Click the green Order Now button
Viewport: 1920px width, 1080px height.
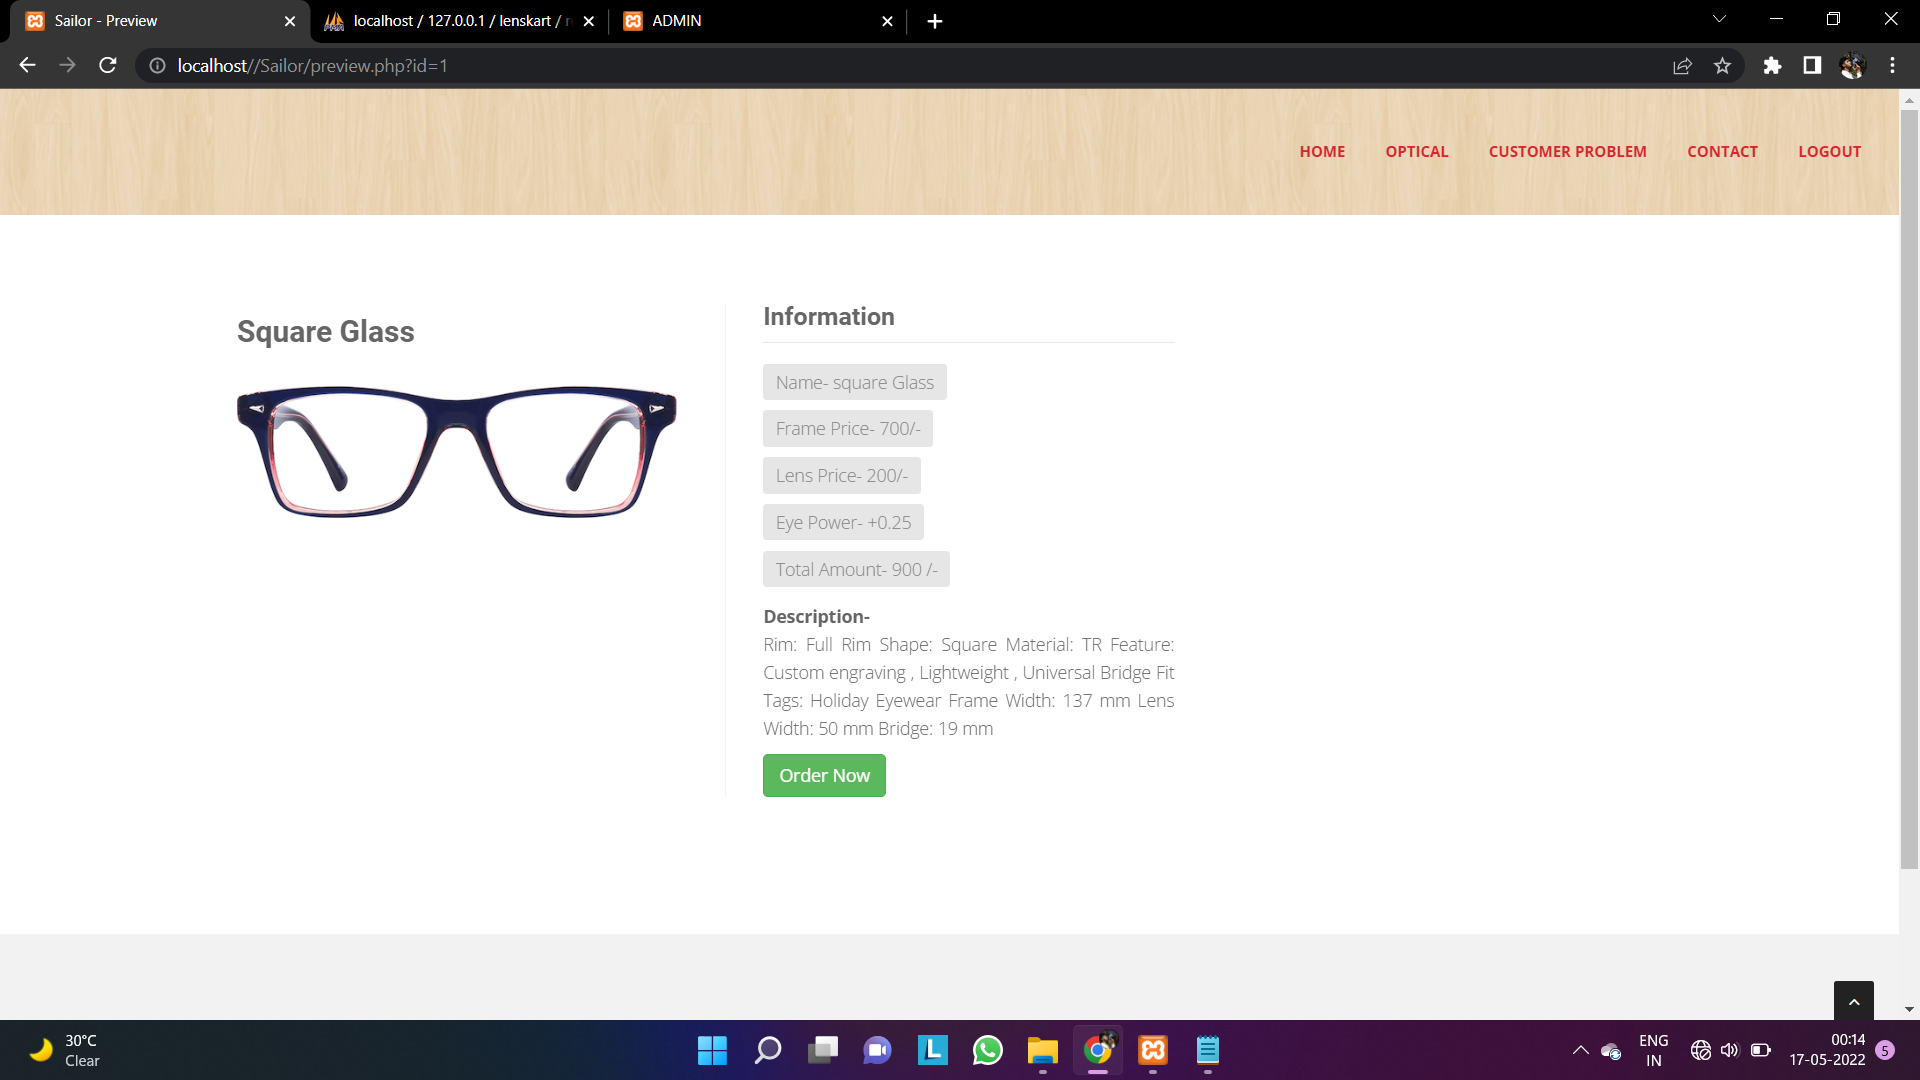click(x=824, y=776)
